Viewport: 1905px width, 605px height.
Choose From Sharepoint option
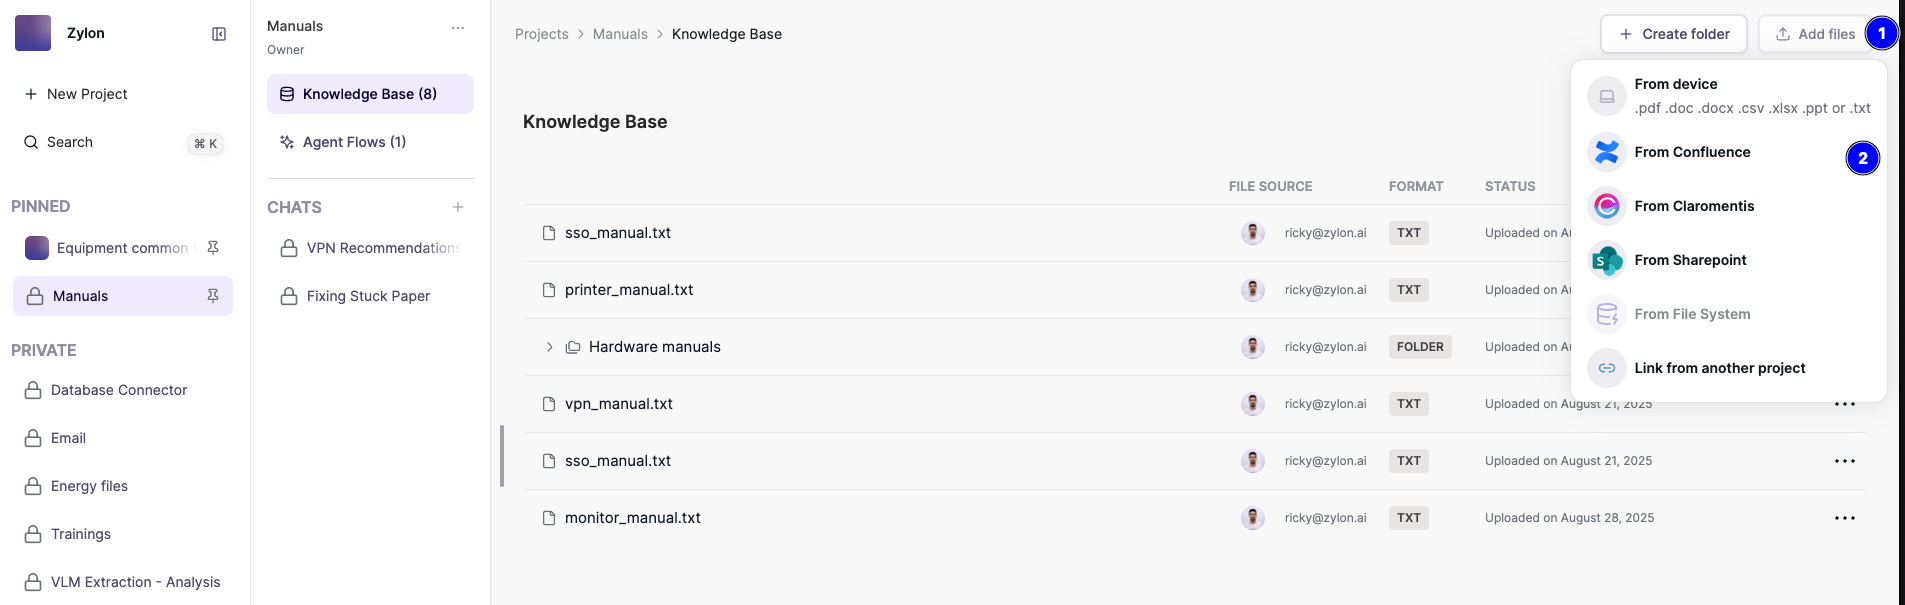point(1690,260)
